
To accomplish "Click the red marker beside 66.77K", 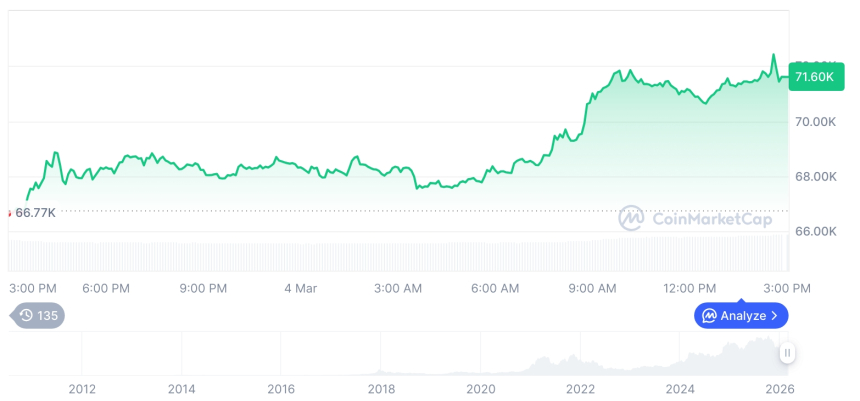I will point(9,212).
